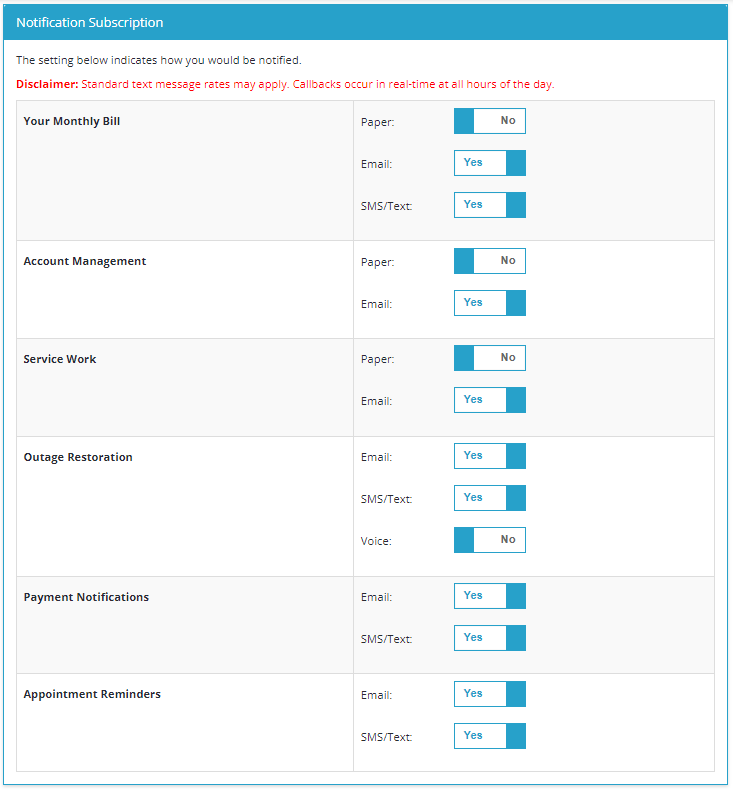This screenshot has height=791, width=733.
Task: Toggle Paper for Your Monthly Bill
Action: click(489, 121)
